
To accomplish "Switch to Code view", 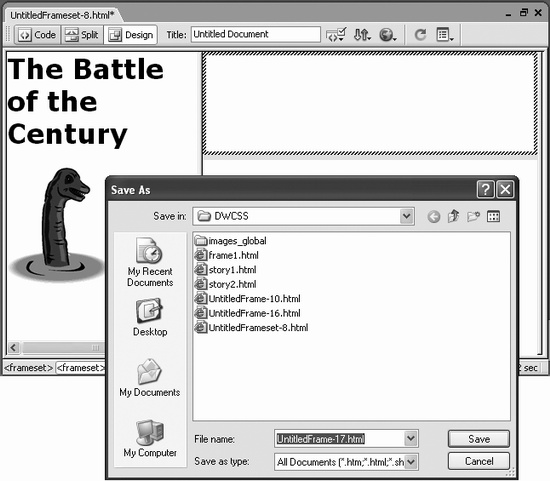I will pos(38,35).
